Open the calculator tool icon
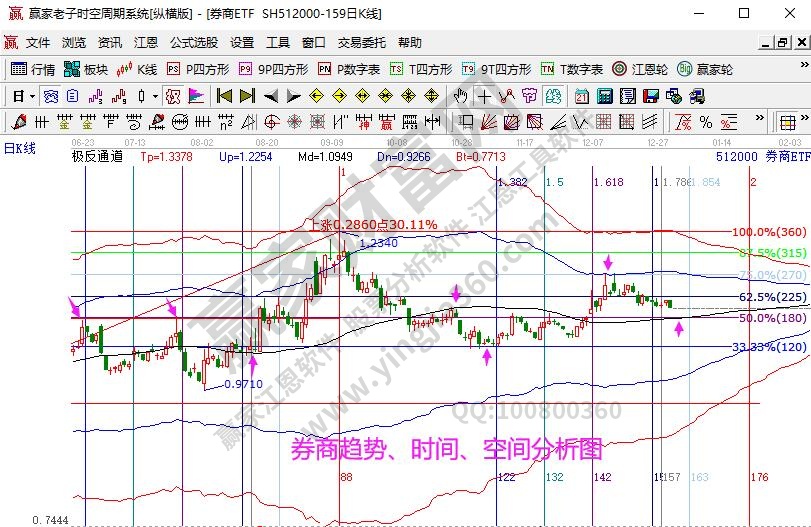811x527 pixels. point(604,96)
